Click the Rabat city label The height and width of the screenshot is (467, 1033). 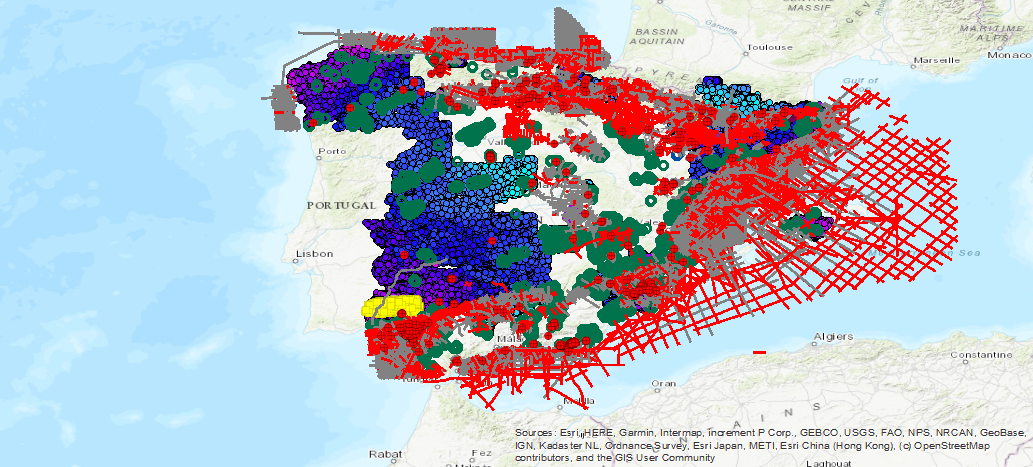click(384, 453)
